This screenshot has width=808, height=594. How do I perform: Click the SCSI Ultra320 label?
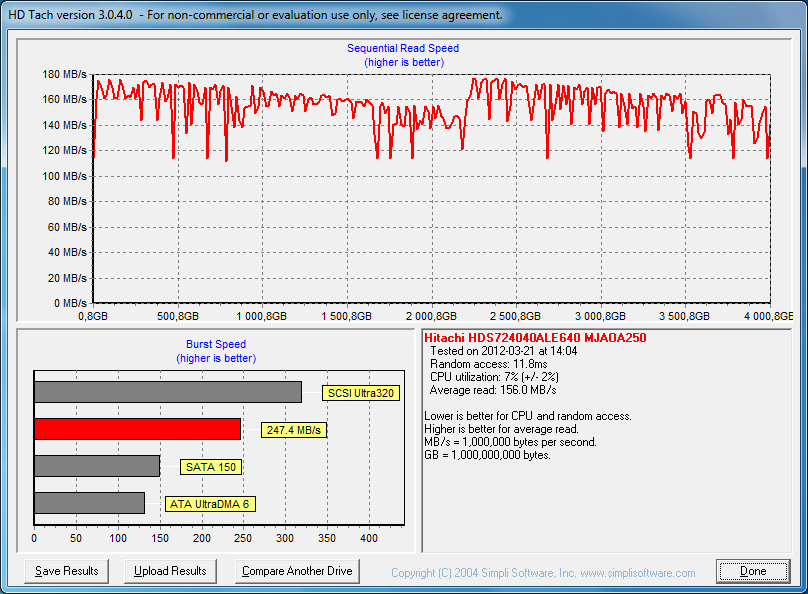361,393
